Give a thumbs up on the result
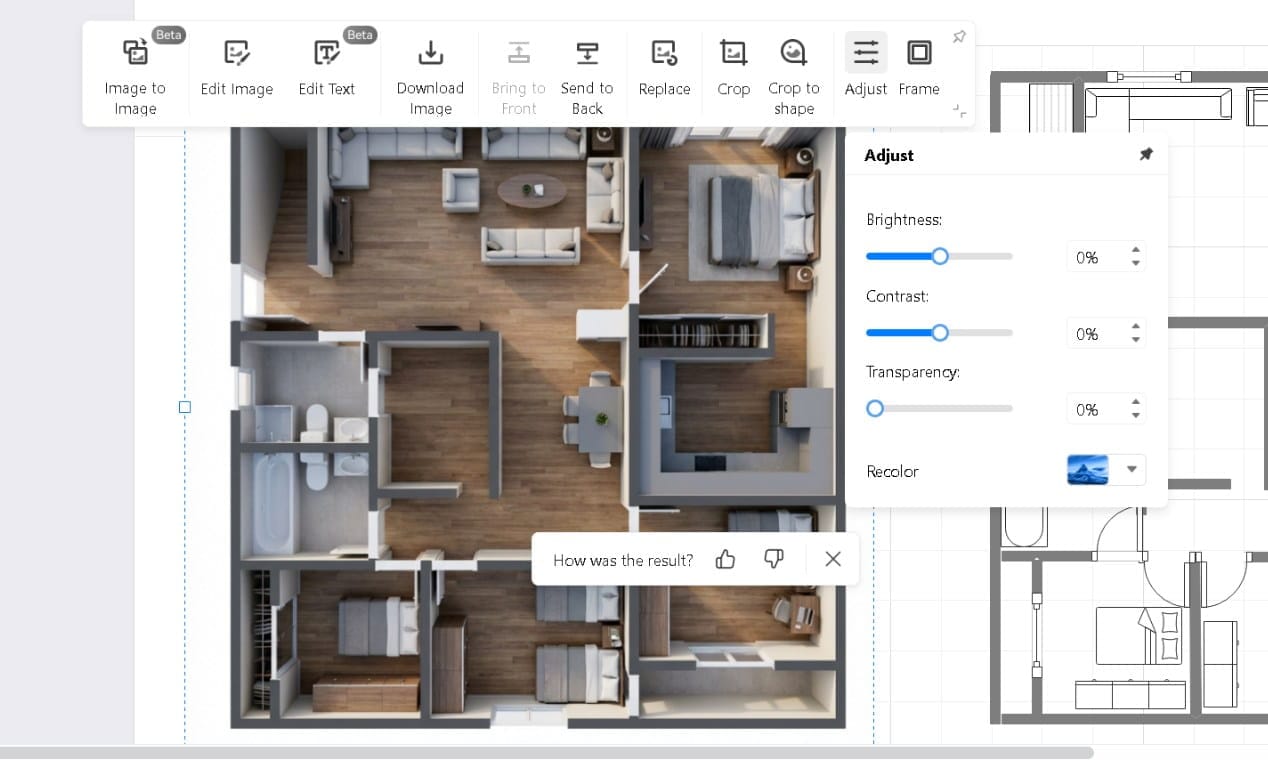The image size is (1268, 760). point(725,559)
